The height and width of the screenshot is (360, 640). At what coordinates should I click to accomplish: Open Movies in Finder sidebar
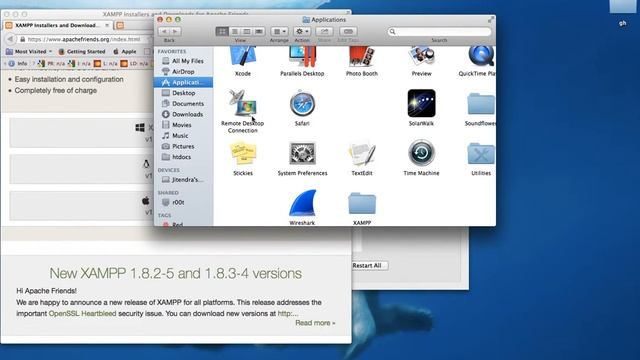(x=183, y=125)
